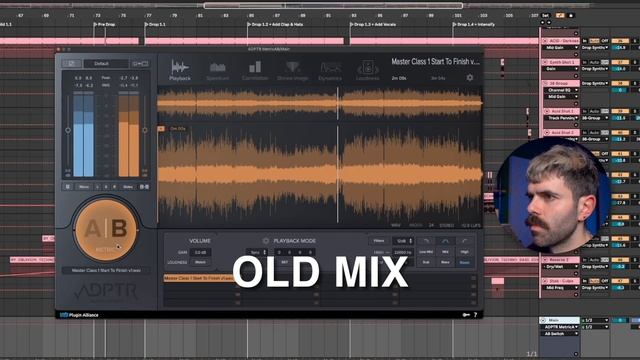Toggle the orange button right of Set
Viewport: 640px width, 360px height.
(560, 16)
